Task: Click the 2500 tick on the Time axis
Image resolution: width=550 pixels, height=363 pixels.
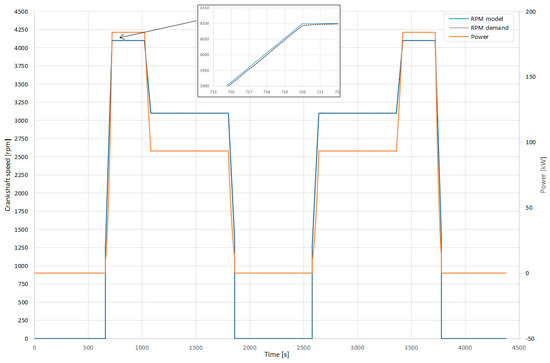Action: pos(303,348)
